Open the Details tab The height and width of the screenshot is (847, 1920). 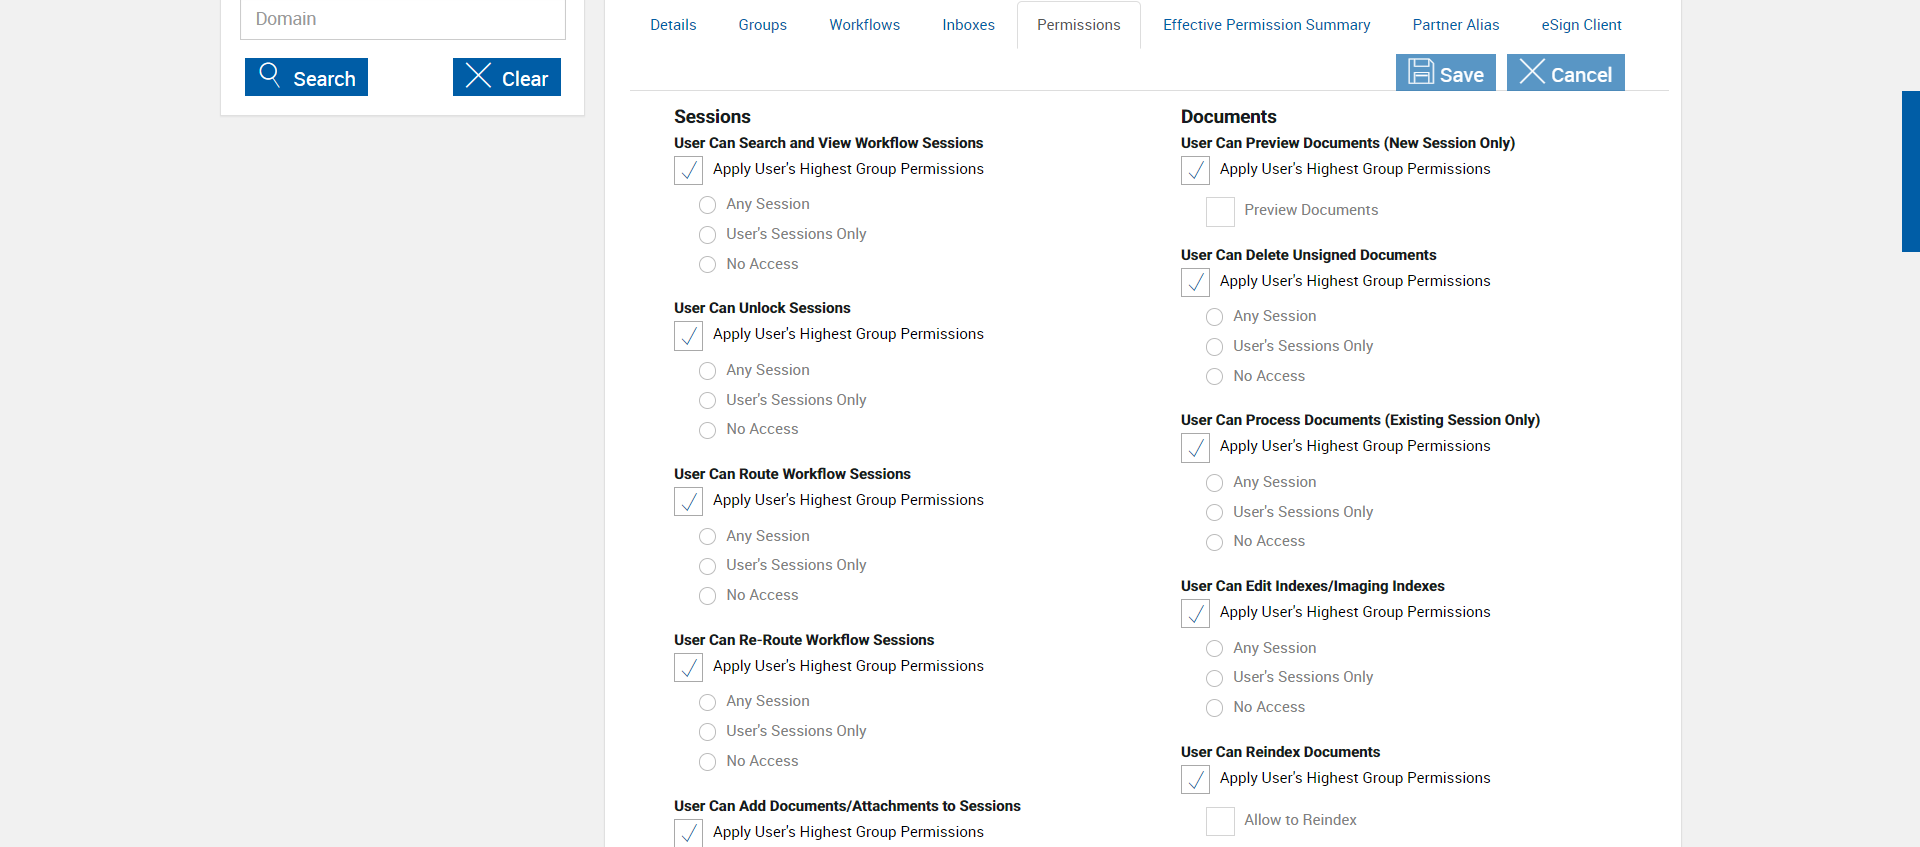(x=673, y=25)
